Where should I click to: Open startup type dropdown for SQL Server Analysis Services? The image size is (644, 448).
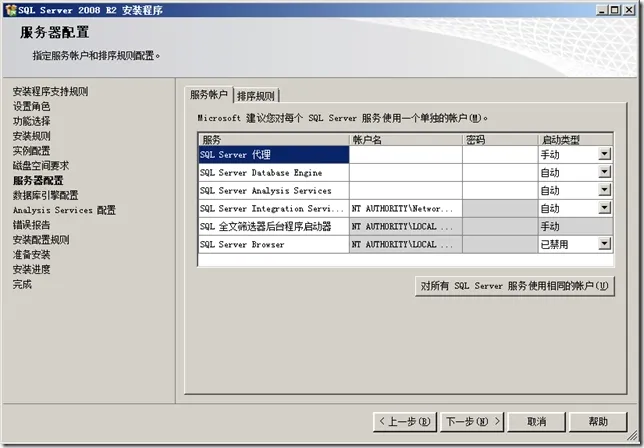pyautogui.click(x=605, y=190)
